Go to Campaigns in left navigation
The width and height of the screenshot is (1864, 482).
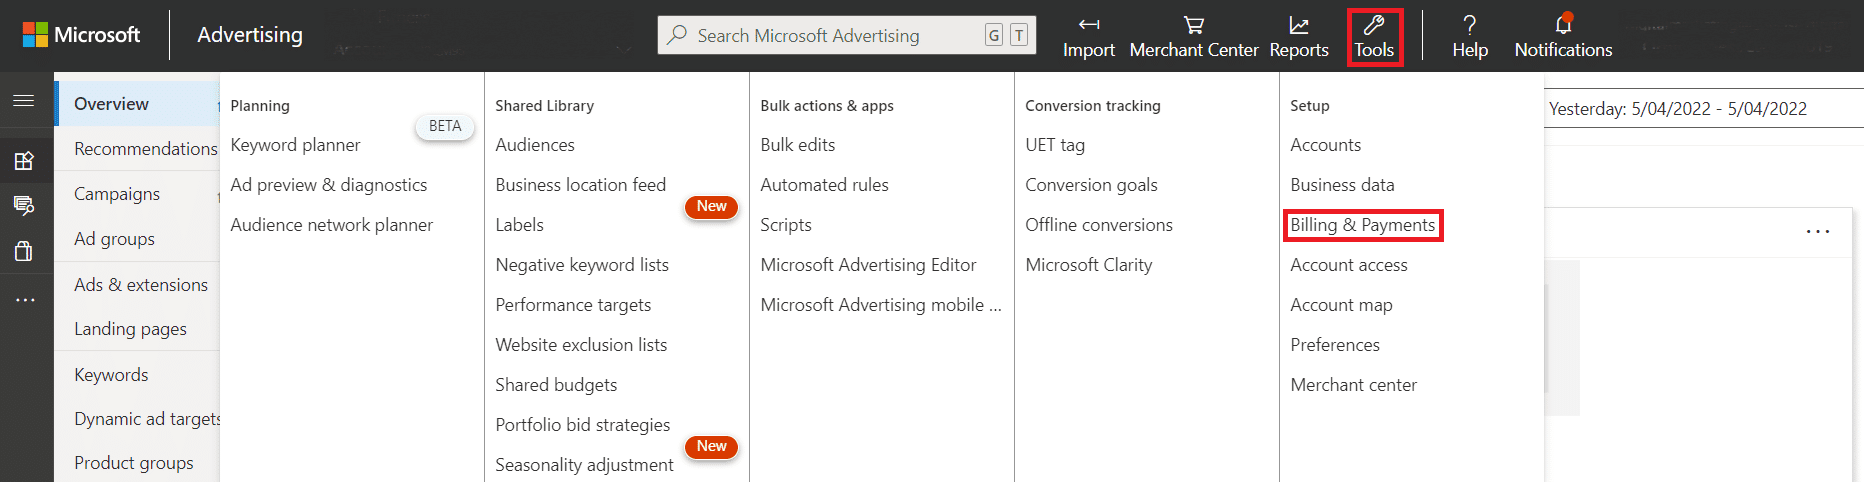117,194
